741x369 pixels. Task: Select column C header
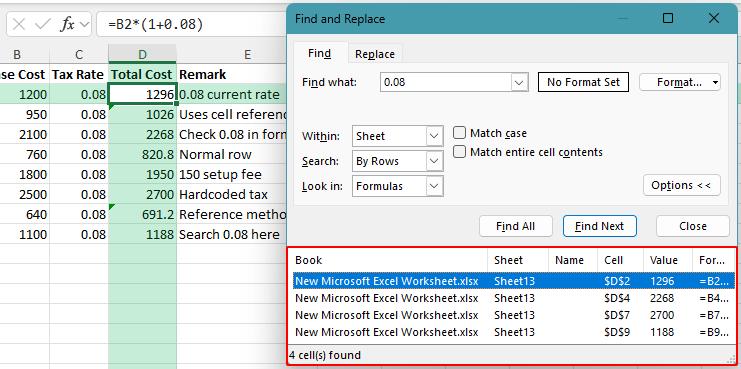79,54
